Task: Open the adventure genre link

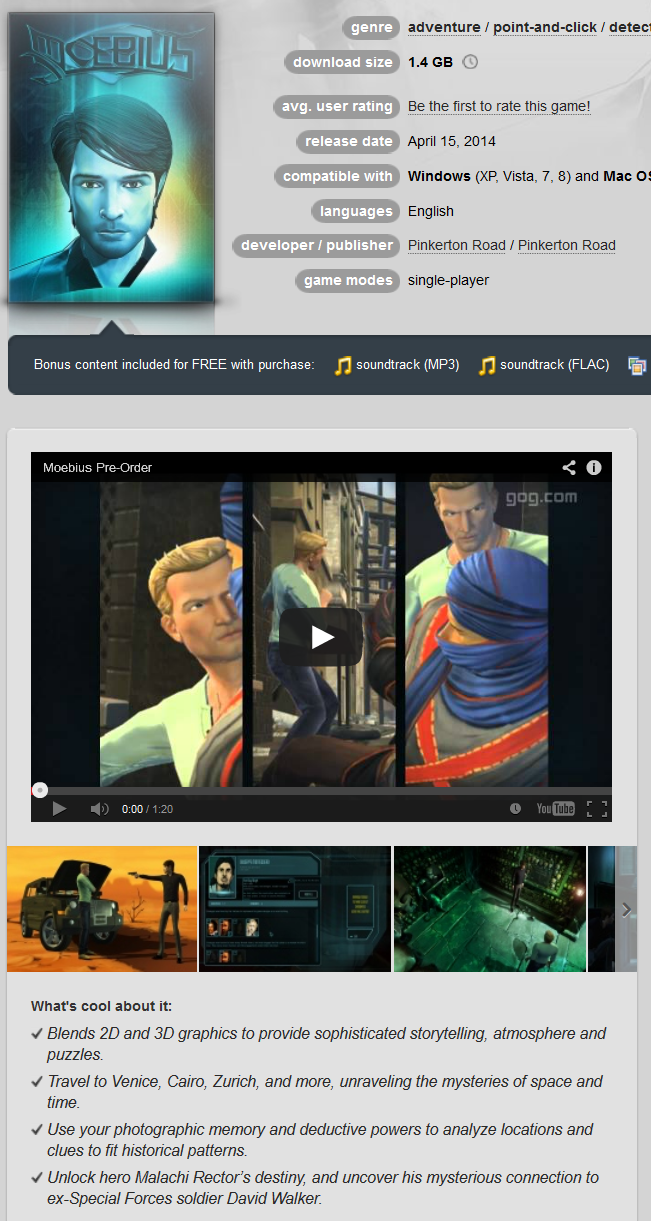Action: [x=444, y=27]
